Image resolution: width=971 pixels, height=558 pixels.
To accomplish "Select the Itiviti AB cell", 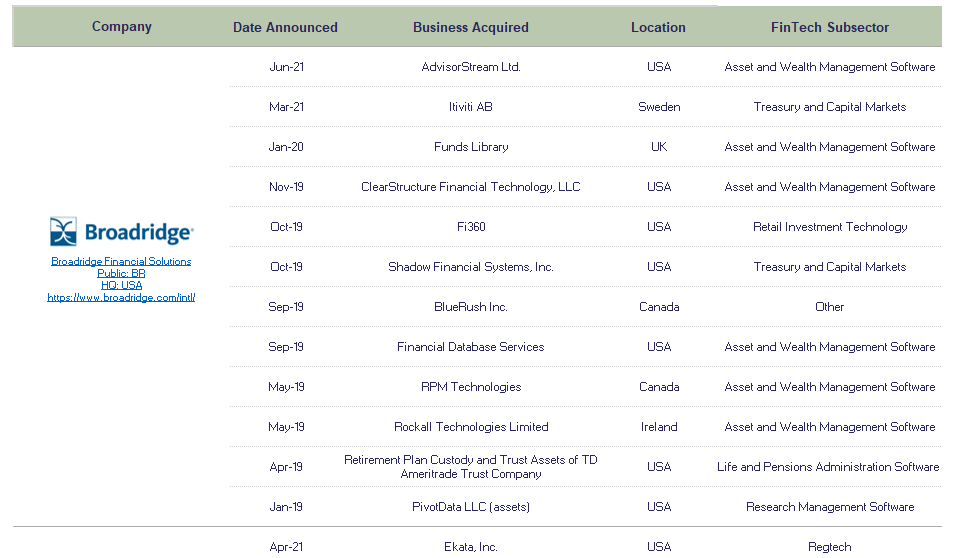I will click(471, 107).
